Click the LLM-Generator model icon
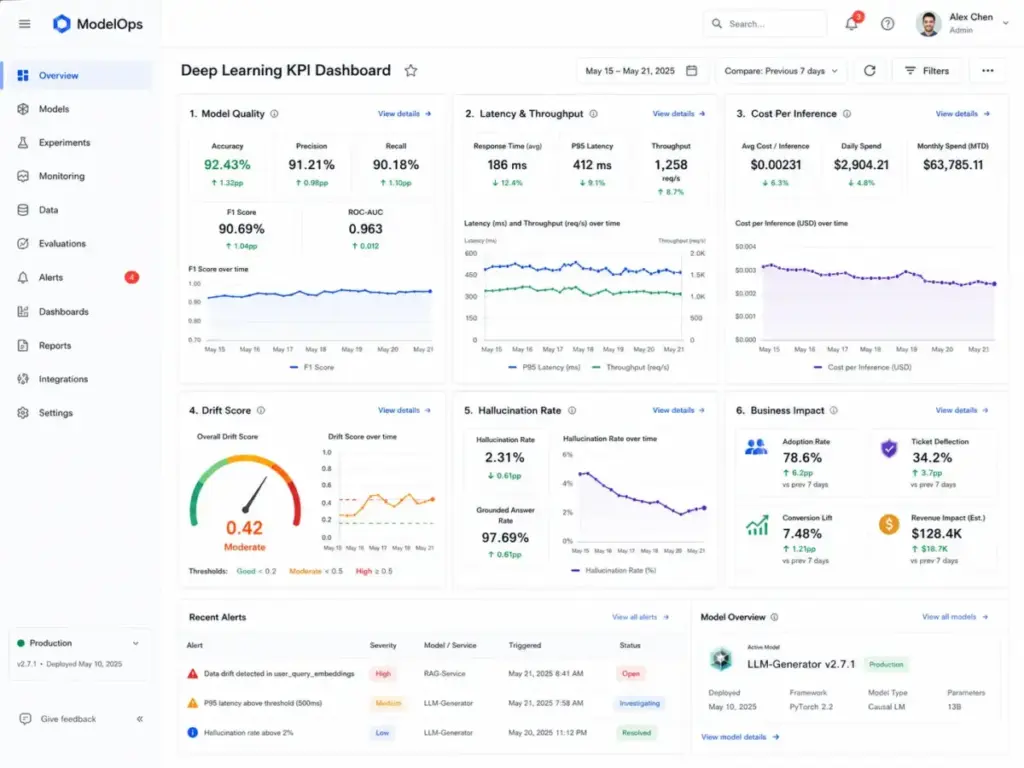 coord(721,659)
